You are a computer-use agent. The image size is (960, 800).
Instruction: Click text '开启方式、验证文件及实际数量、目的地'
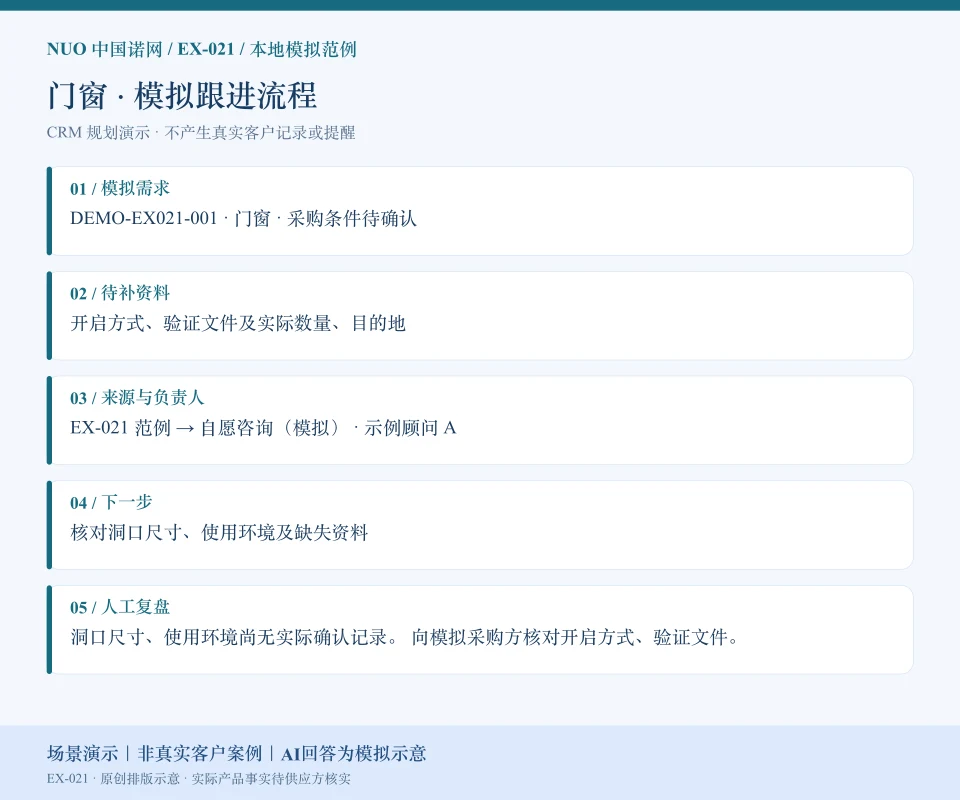click(x=238, y=323)
